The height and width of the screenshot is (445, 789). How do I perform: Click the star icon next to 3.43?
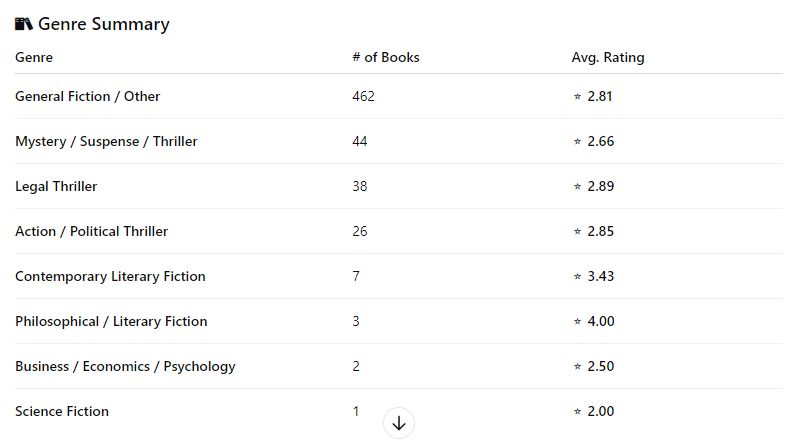(x=577, y=277)
